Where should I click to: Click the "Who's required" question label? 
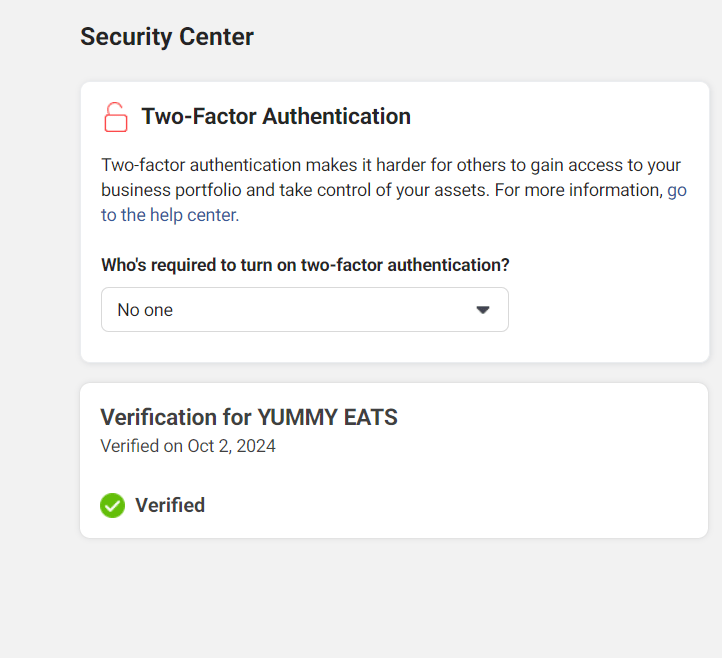[305, 265]
